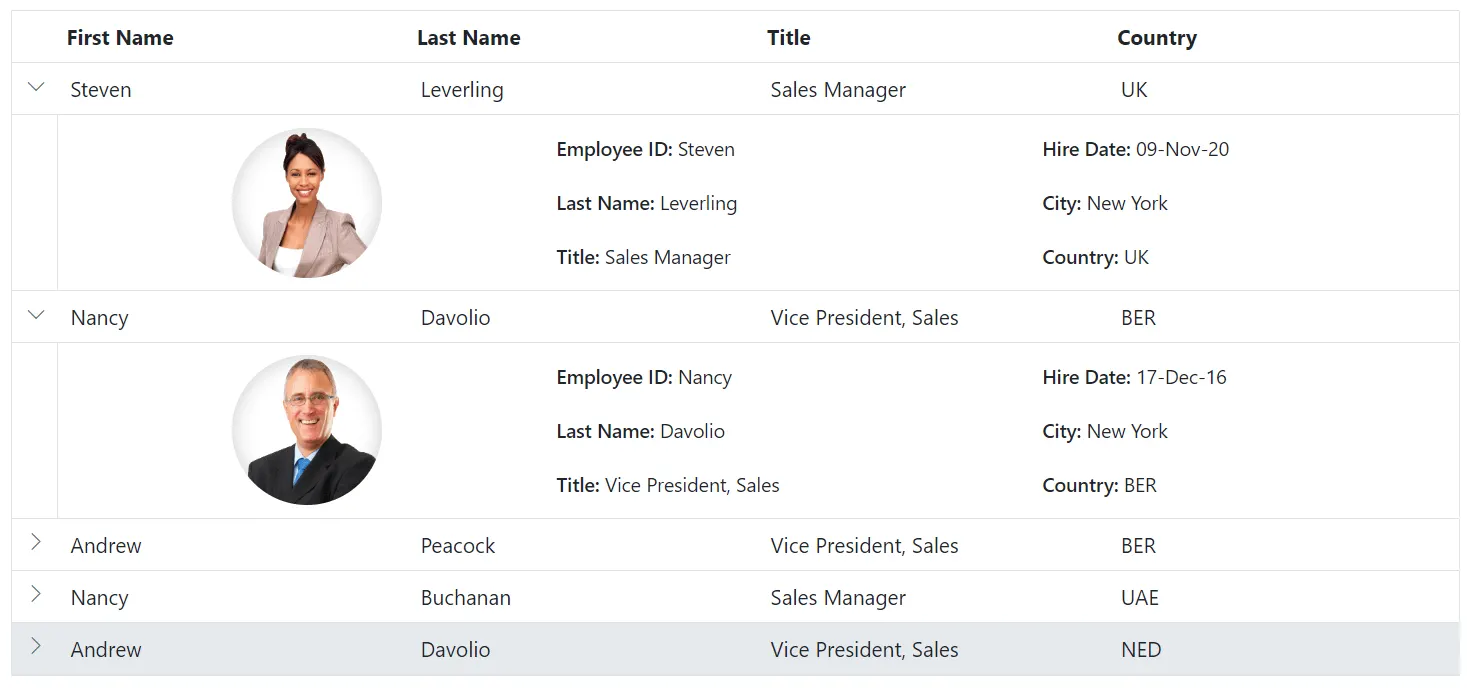Image resolution: width=1467 pixels, height=688 pixels.
Task: Sort the grid by Last Name column
Action: click(469, 37)
